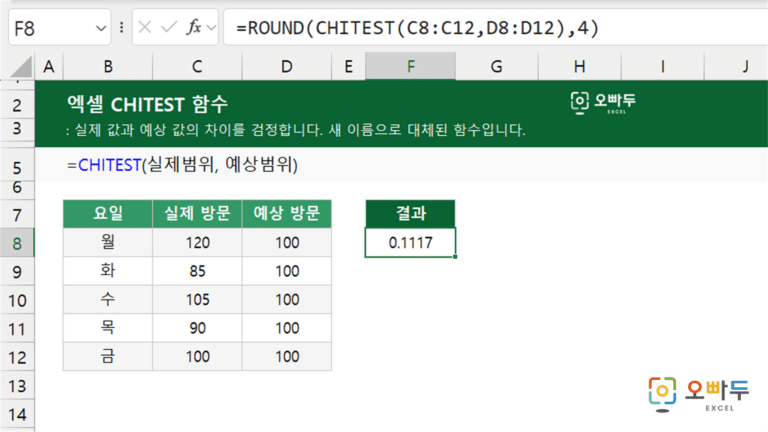Select column B header

(108, 66)
